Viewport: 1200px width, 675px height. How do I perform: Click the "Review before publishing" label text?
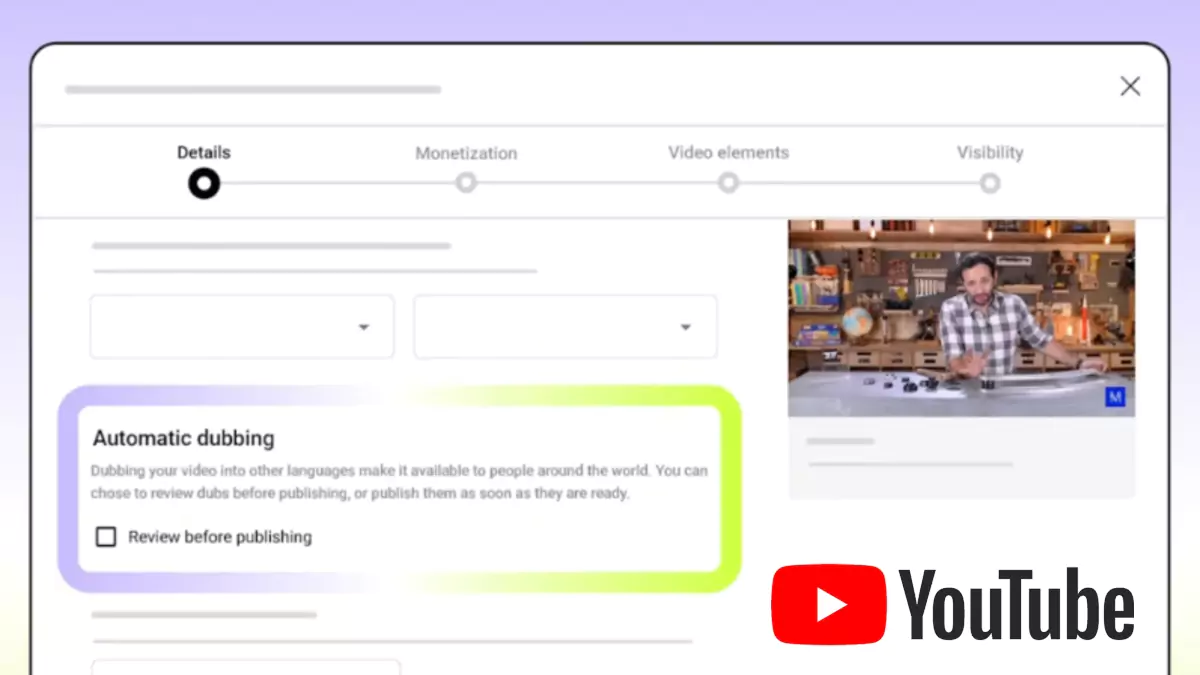tap(220, 537)
